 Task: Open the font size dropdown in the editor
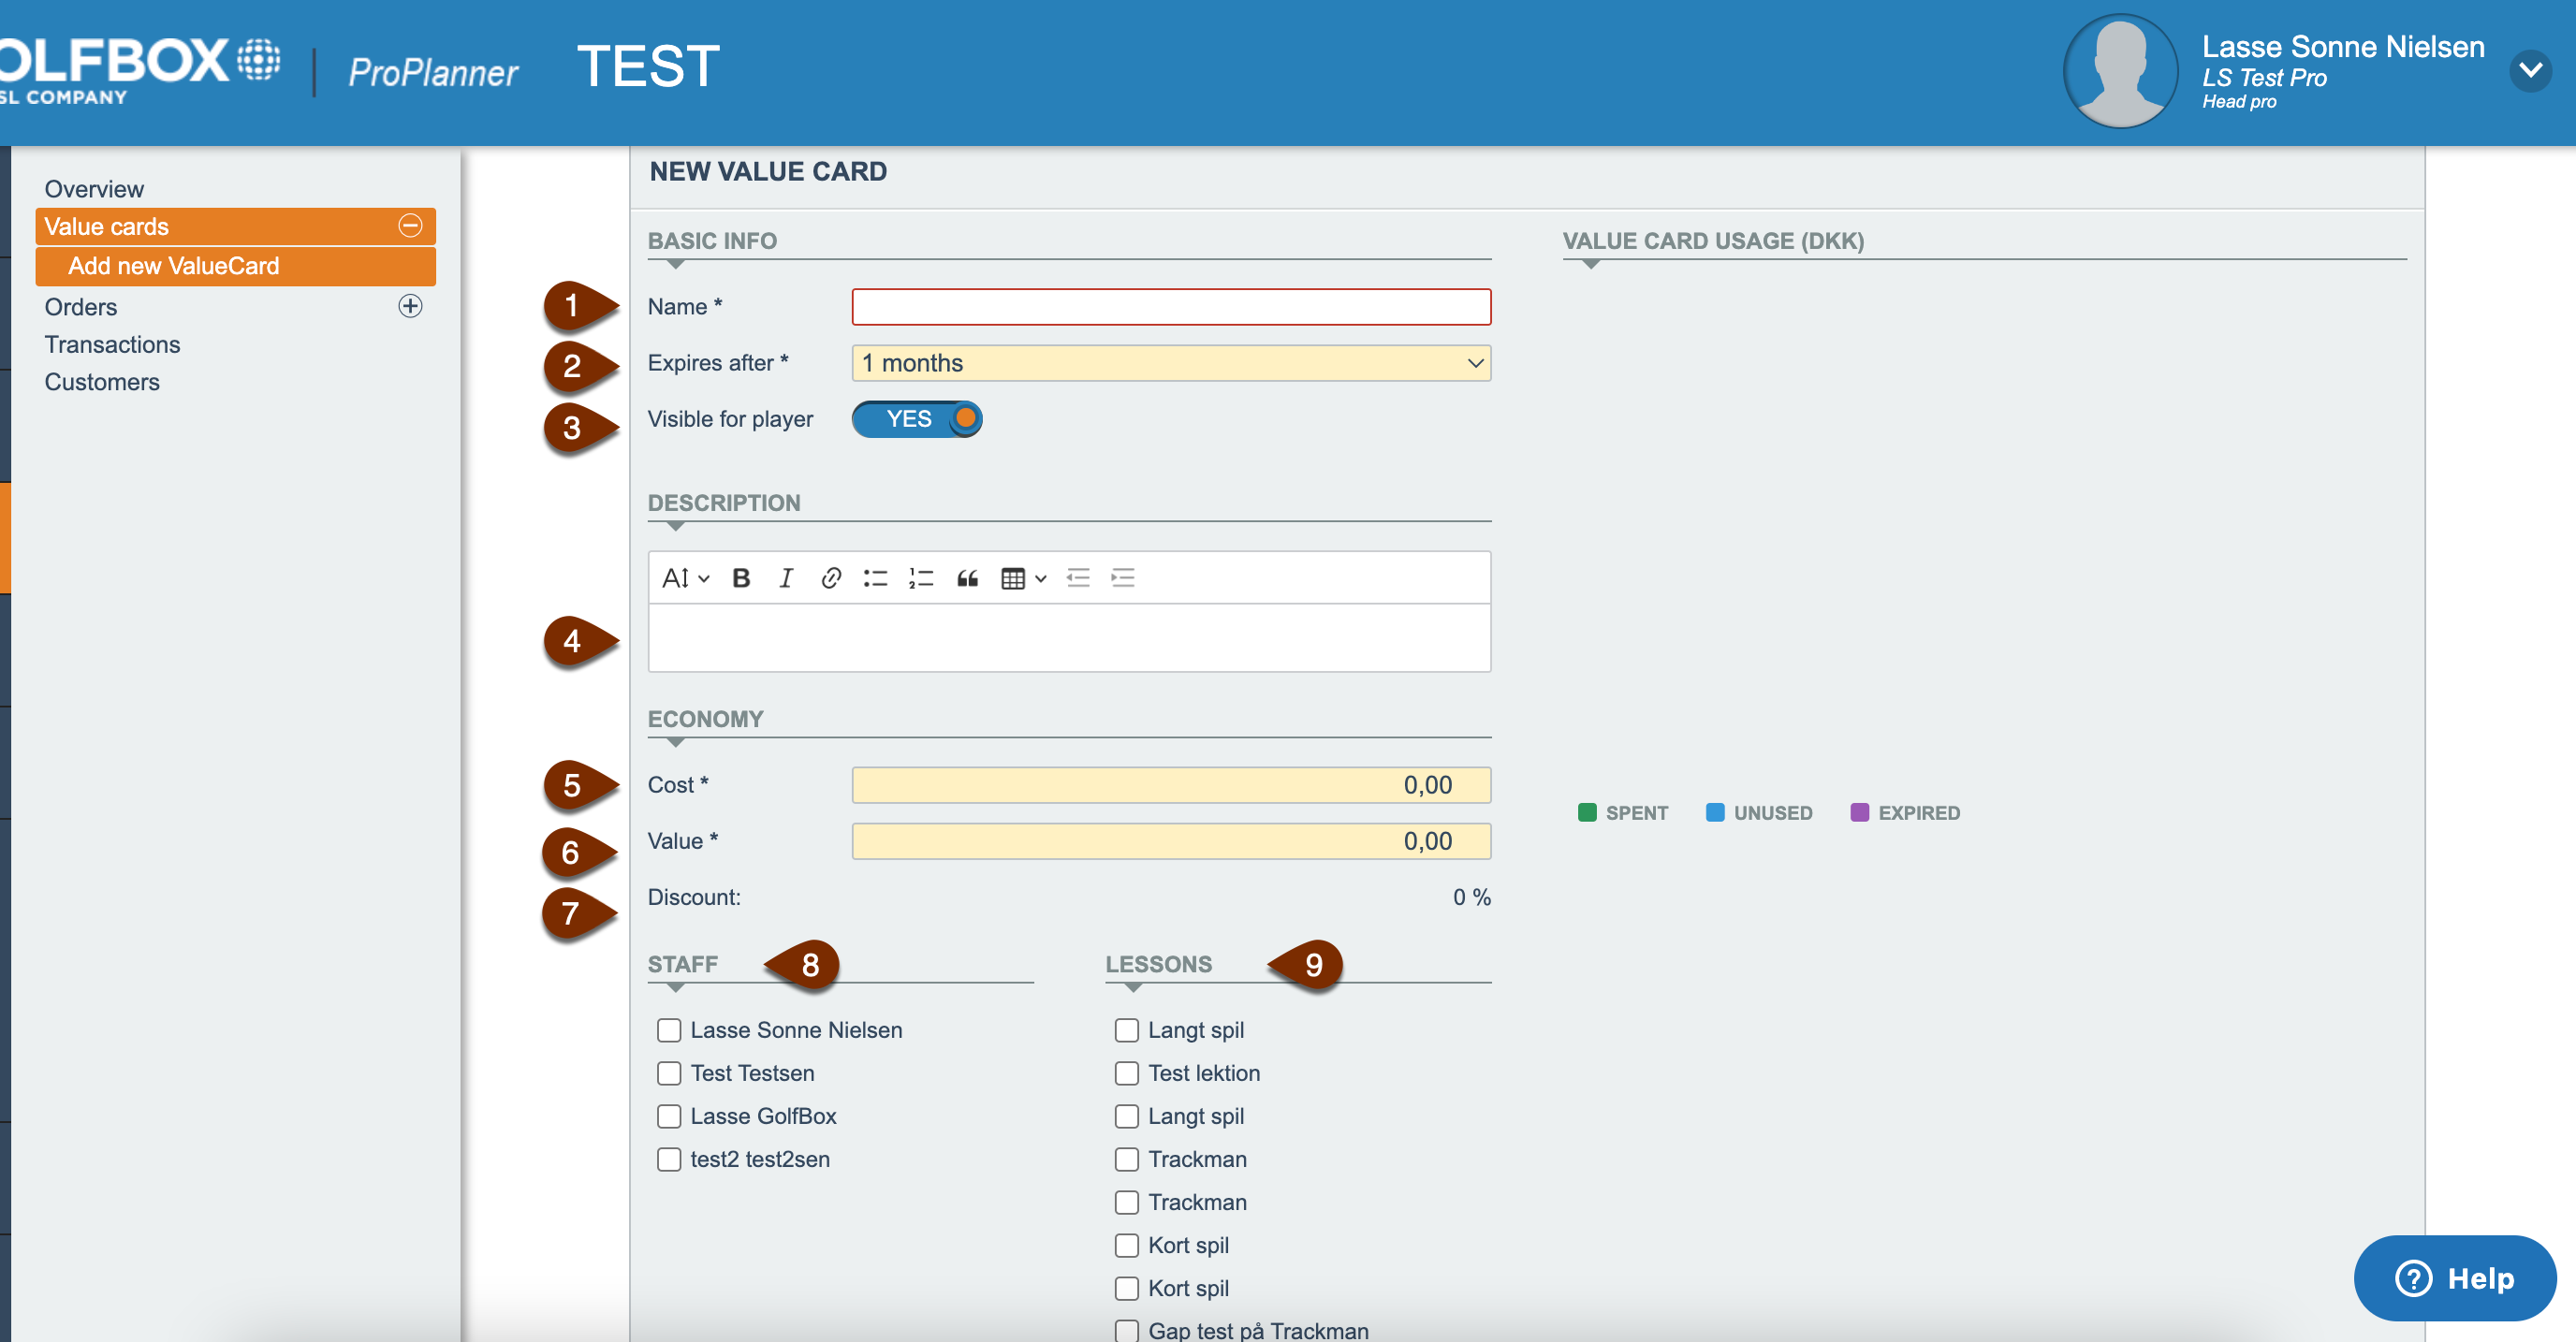686,578
